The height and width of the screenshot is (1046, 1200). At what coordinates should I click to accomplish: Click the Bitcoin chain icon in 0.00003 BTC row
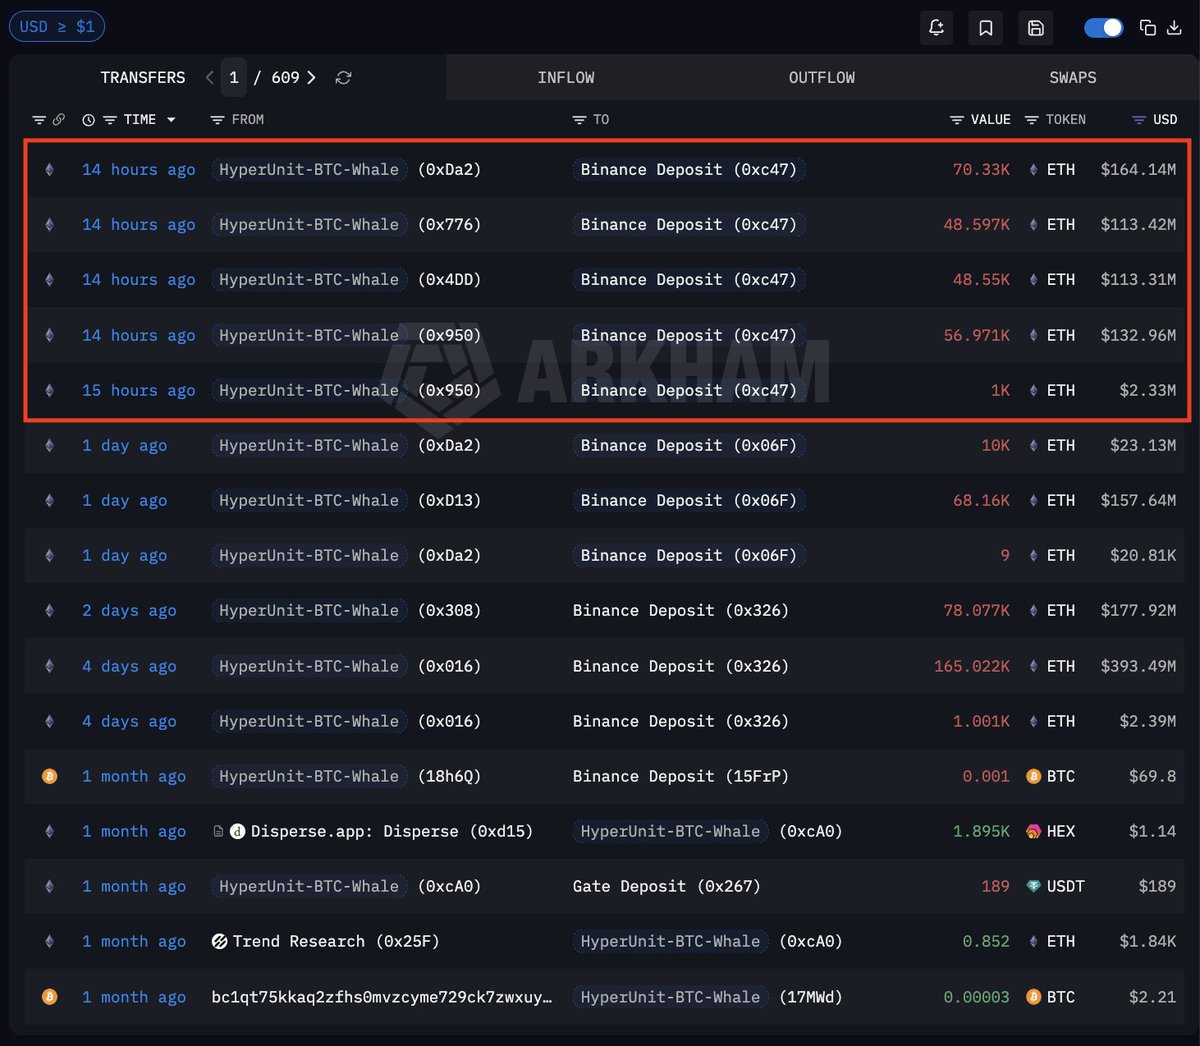(49, 997)
